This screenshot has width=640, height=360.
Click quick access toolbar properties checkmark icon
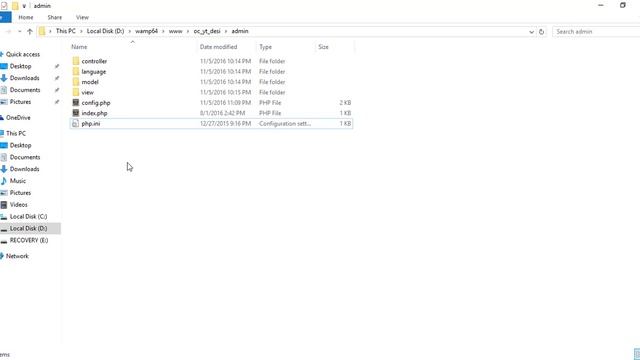point(4,6)
